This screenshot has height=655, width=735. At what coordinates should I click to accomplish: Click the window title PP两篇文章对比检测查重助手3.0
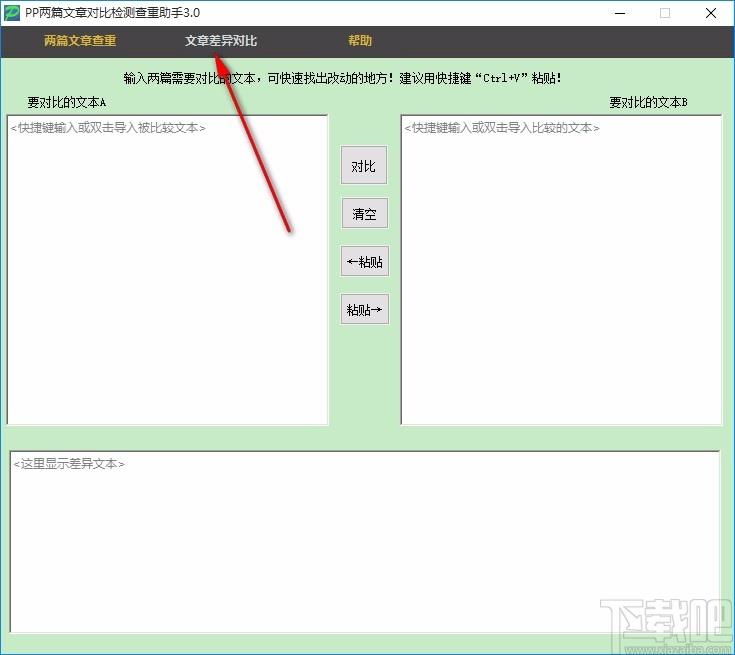(112, 13)
